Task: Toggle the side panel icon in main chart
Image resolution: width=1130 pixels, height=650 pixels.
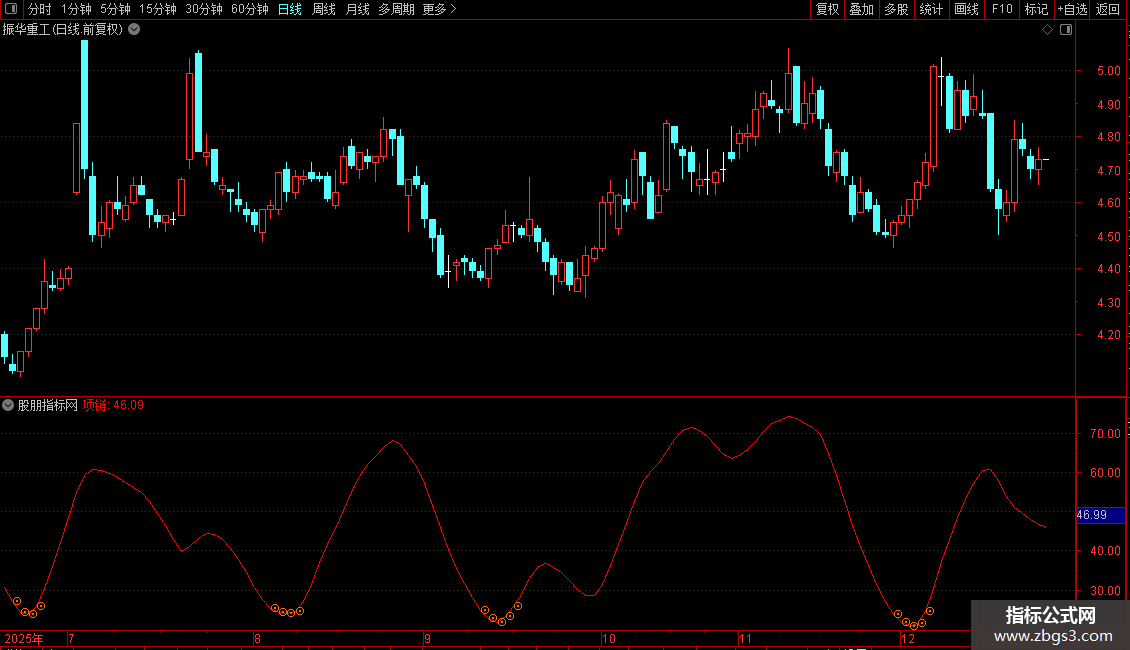Action: pyautogui.click(x=1066, y=30)
